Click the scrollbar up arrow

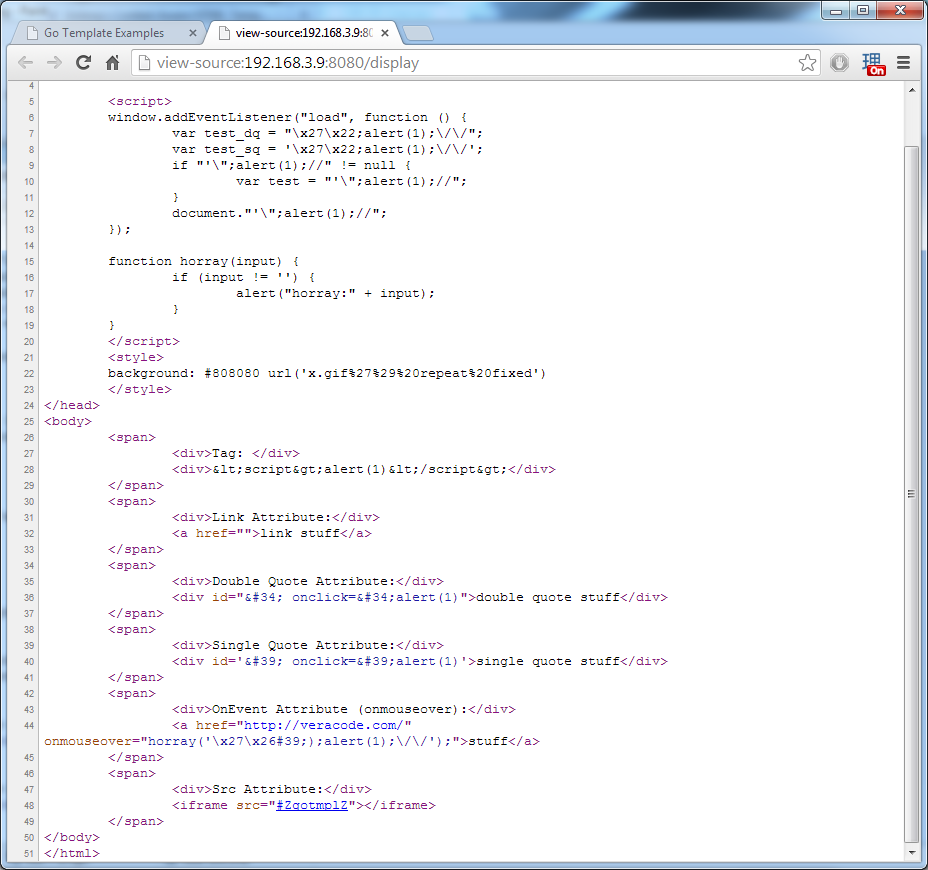point(911,91)
